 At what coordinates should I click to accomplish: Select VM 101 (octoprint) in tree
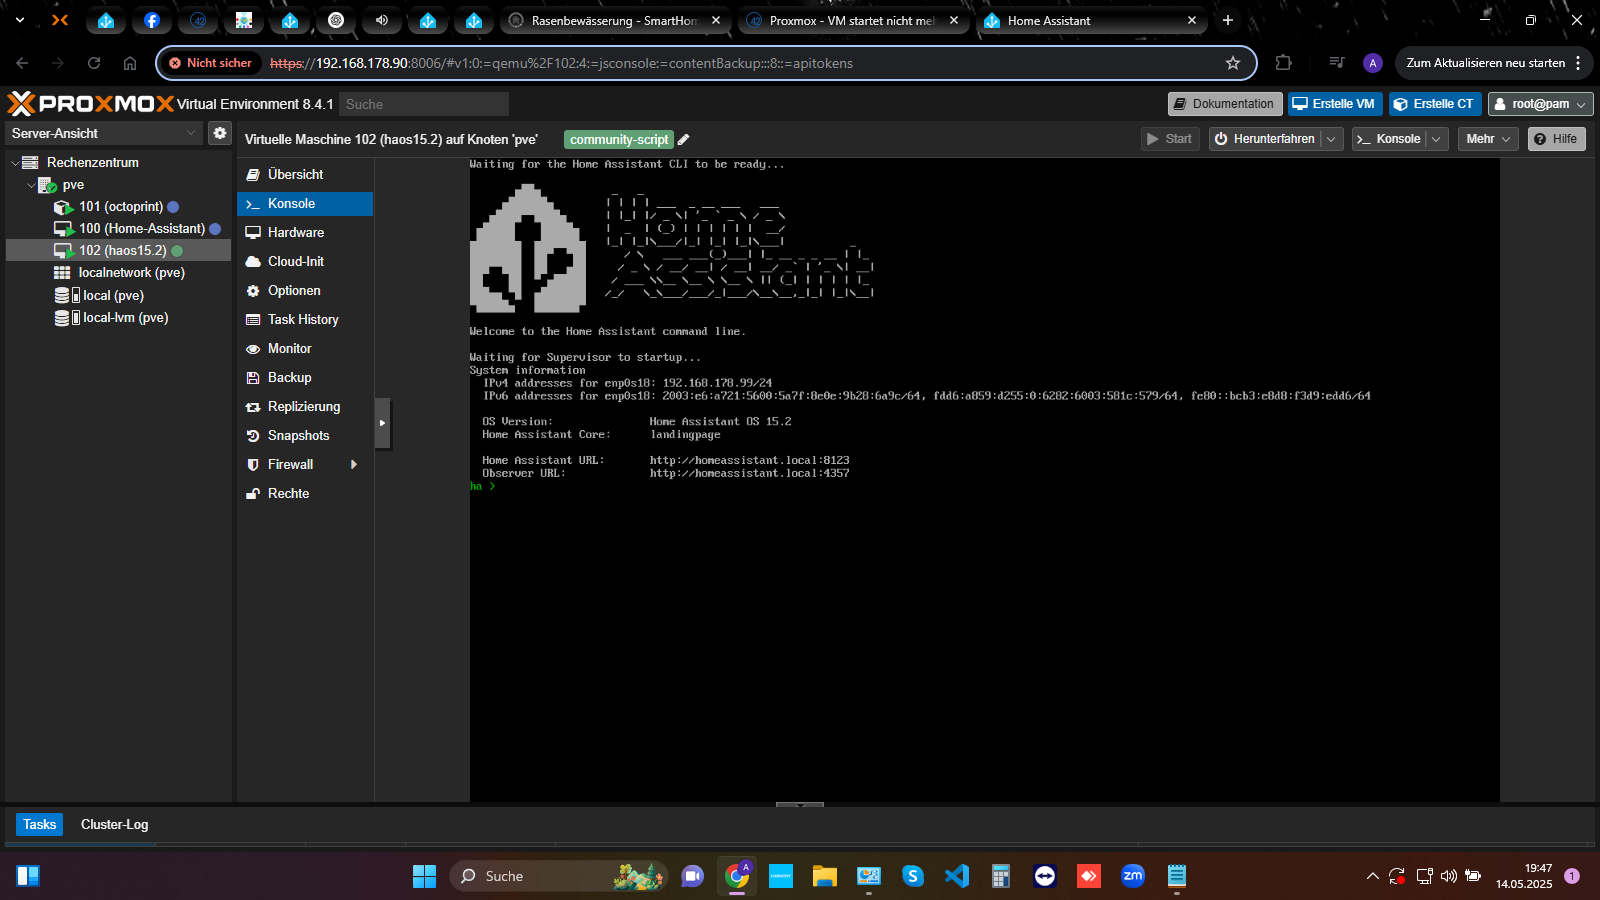118,206
